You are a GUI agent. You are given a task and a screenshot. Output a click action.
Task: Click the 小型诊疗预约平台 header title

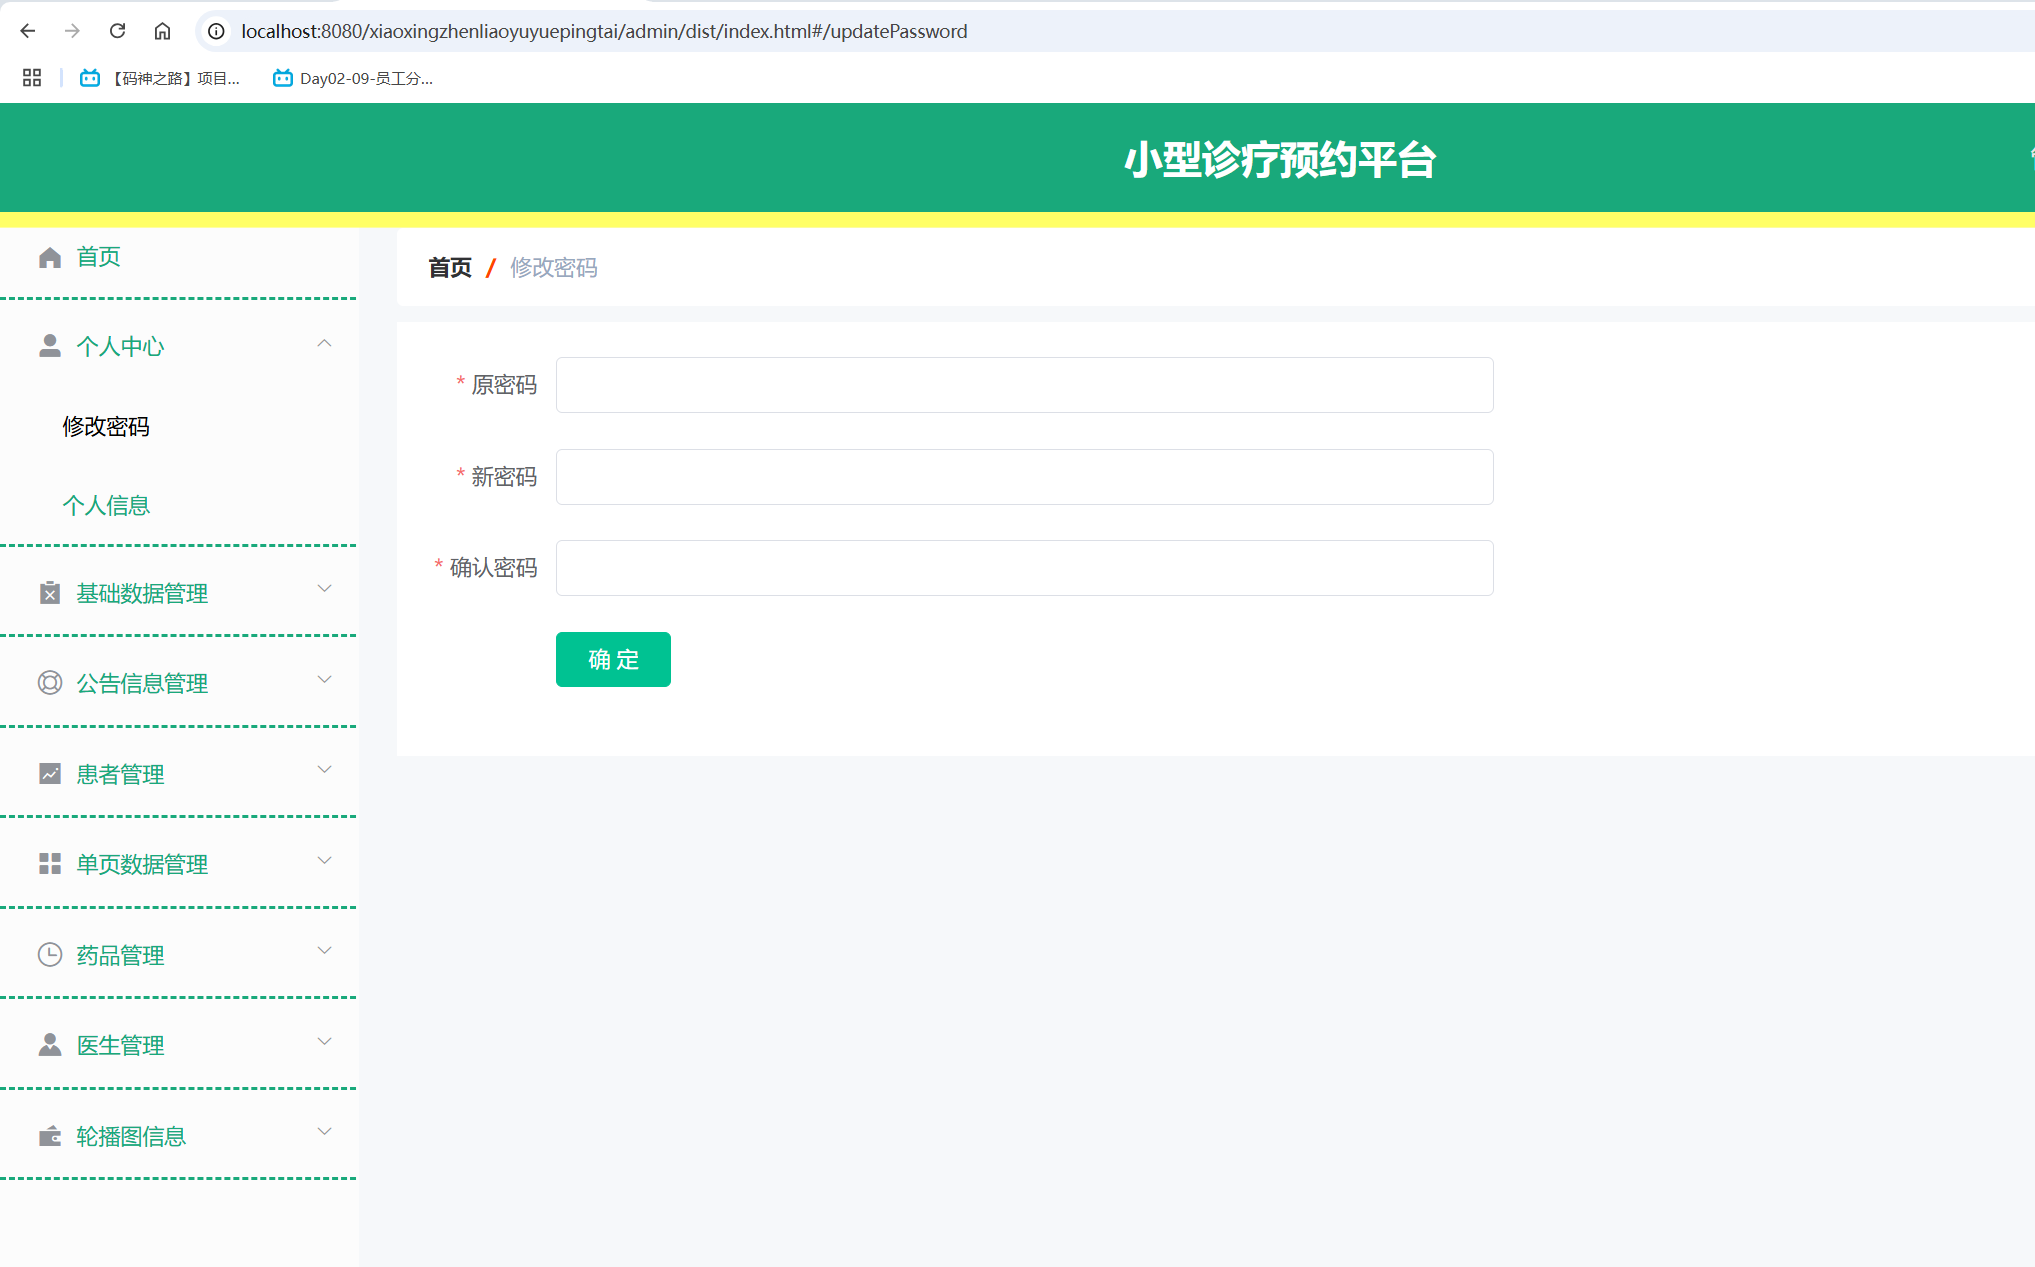point(1280,159)
